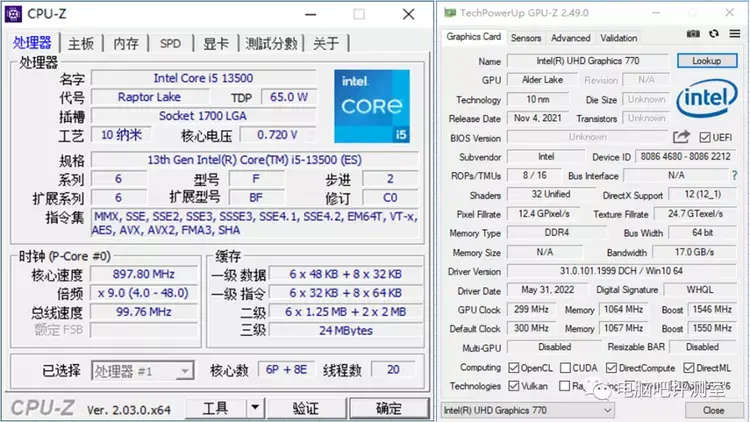Click the 工具 button
The width and height of the screenshot is (750, 422).
click(x=216, y=408)
